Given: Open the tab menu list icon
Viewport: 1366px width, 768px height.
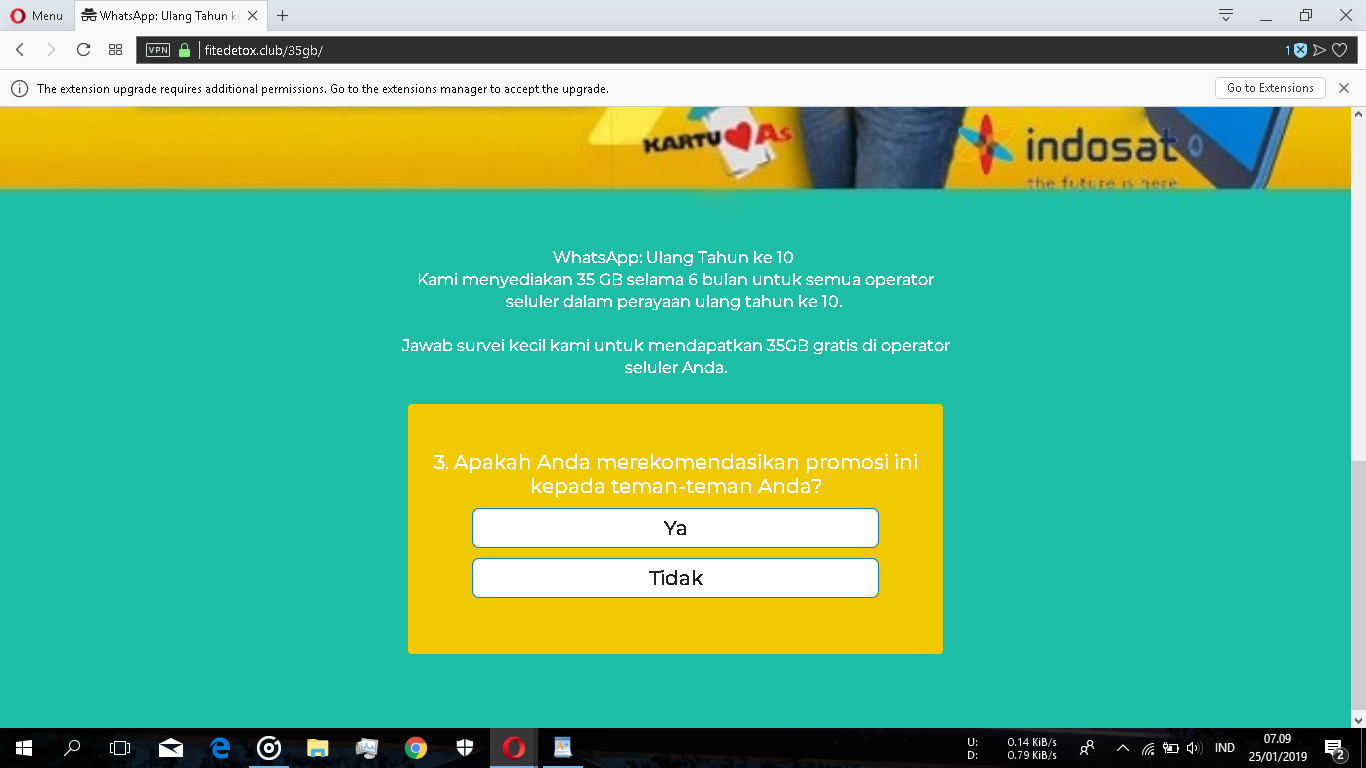Looking at the screenshot, I should (x=1225, y=15).
